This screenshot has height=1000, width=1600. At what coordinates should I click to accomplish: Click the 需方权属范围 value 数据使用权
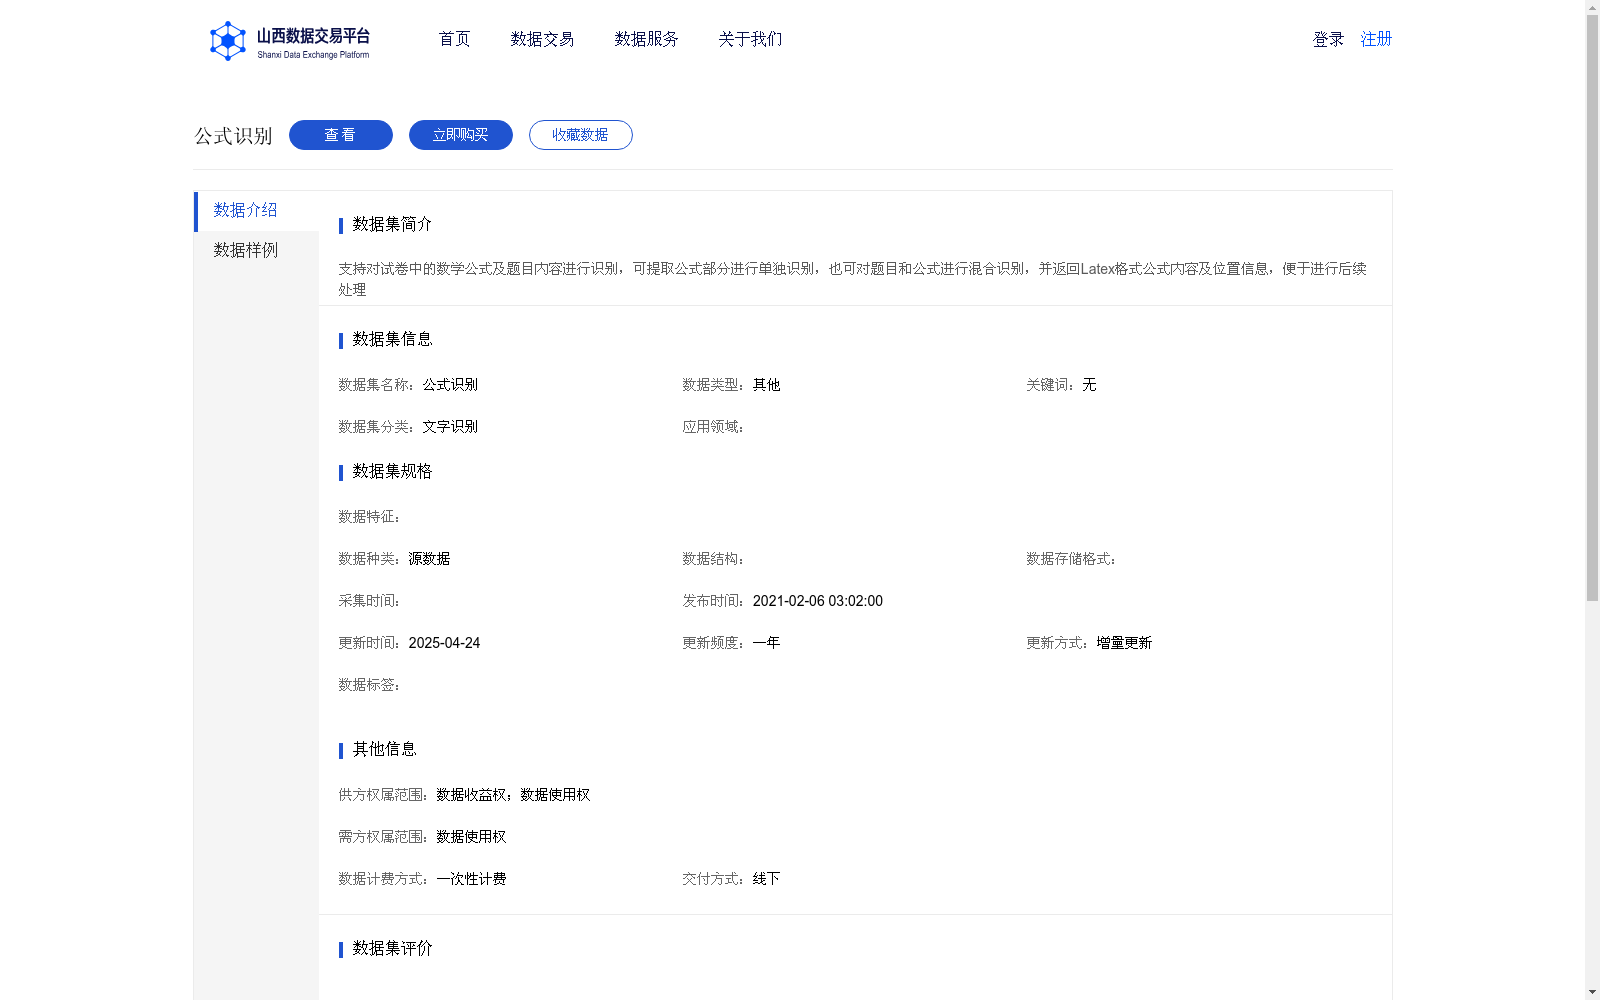click(471, 837)
